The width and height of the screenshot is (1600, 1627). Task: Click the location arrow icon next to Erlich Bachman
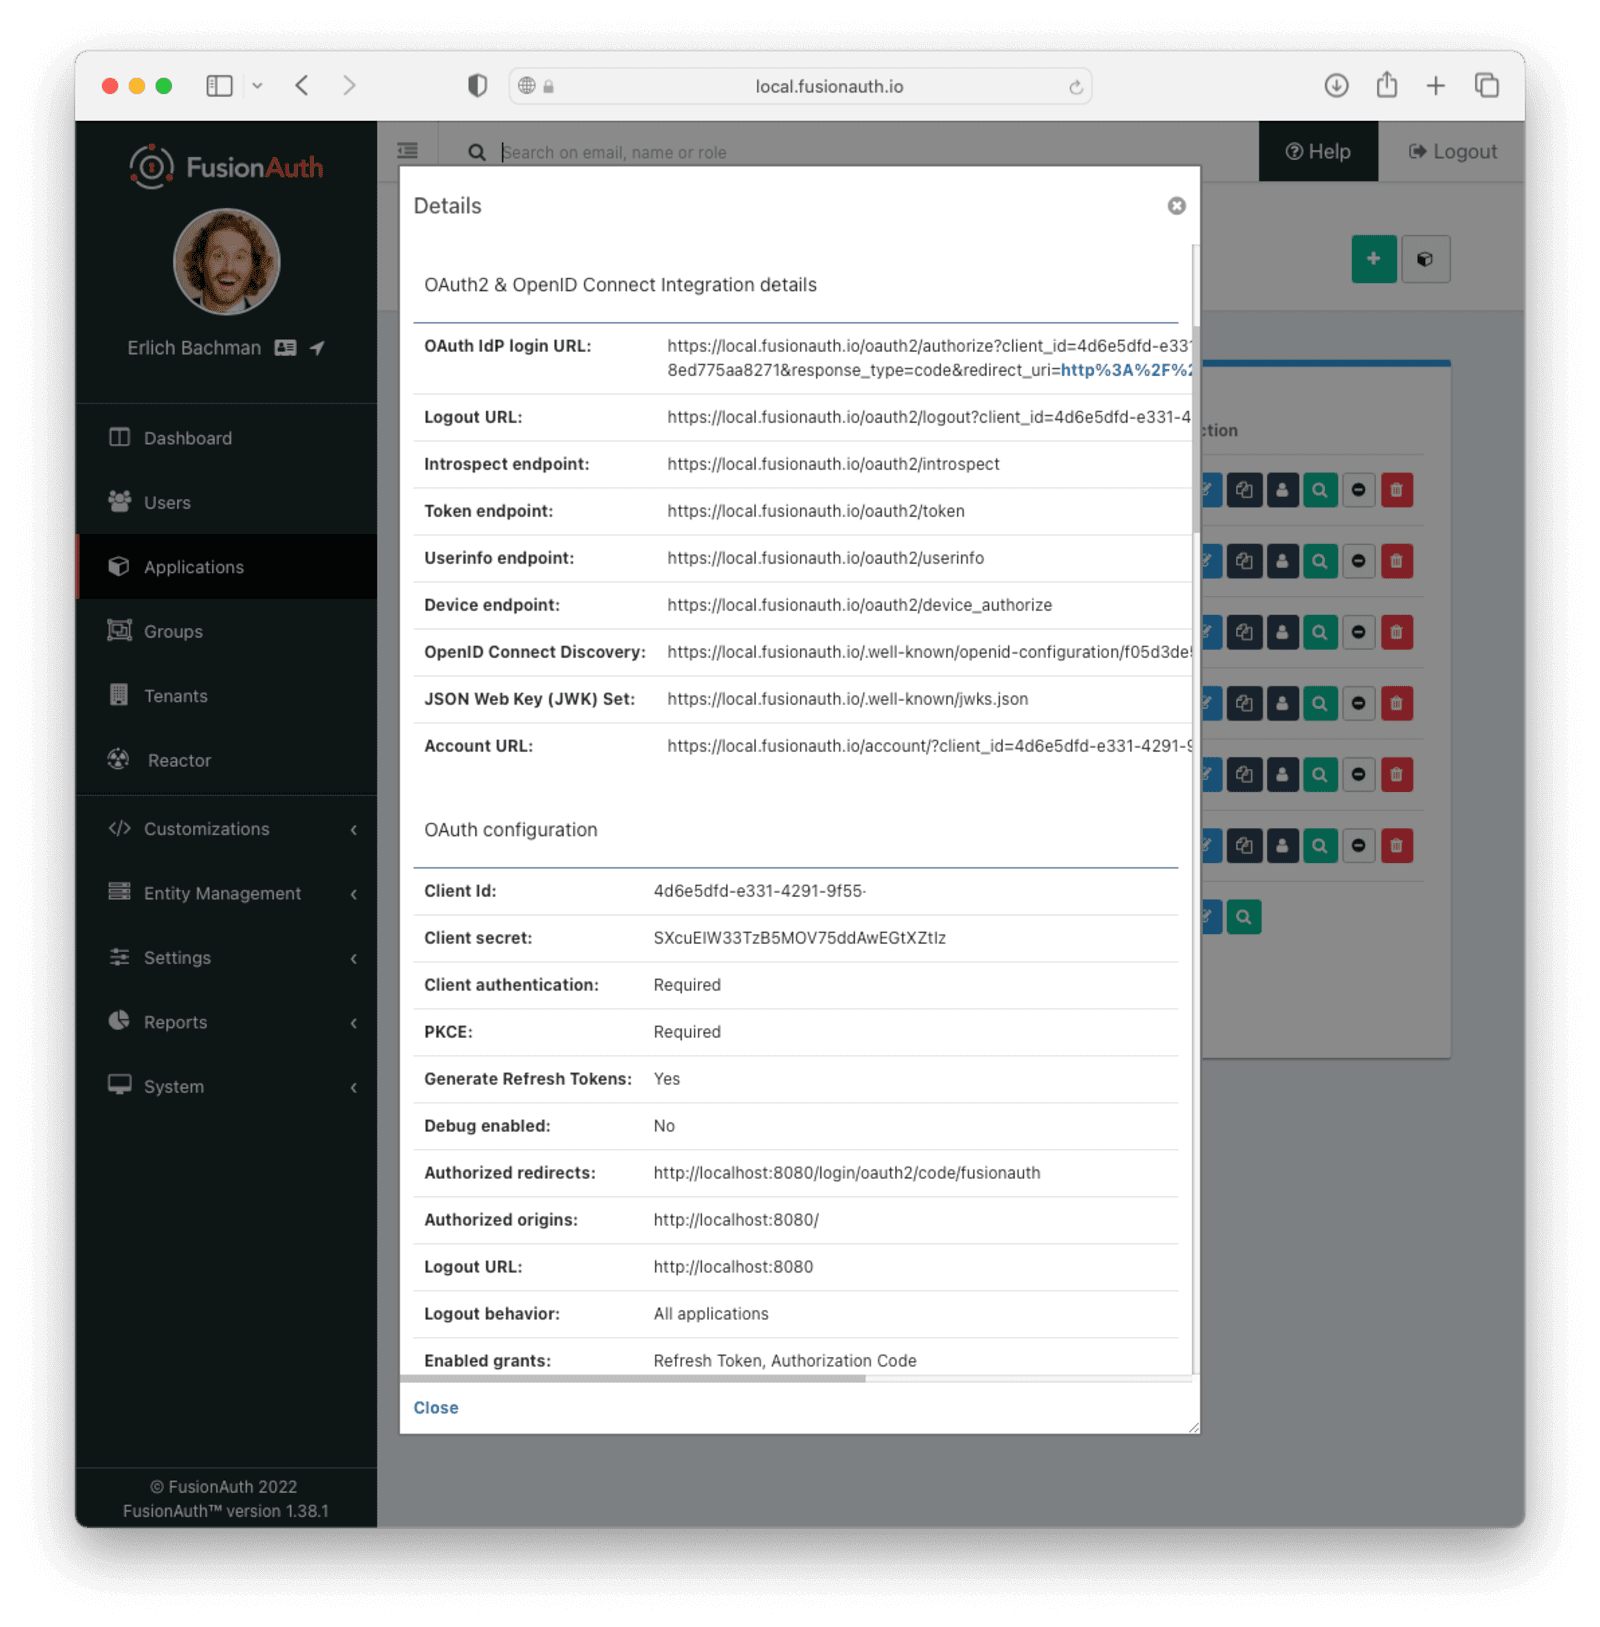[x=317, y=348]
